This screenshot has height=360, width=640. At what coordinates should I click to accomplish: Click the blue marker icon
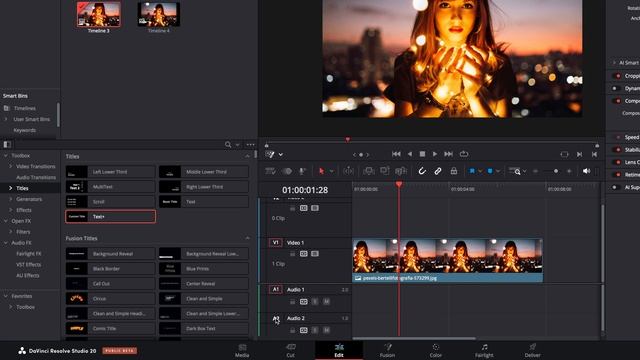490,171
